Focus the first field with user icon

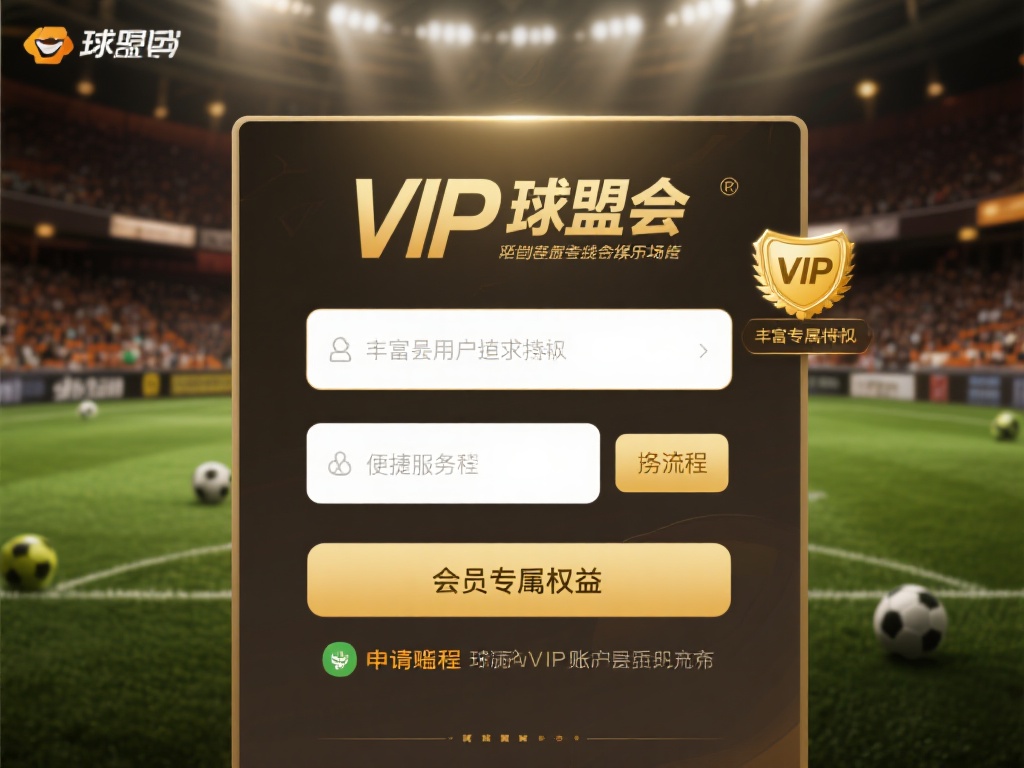click(519, 349)
